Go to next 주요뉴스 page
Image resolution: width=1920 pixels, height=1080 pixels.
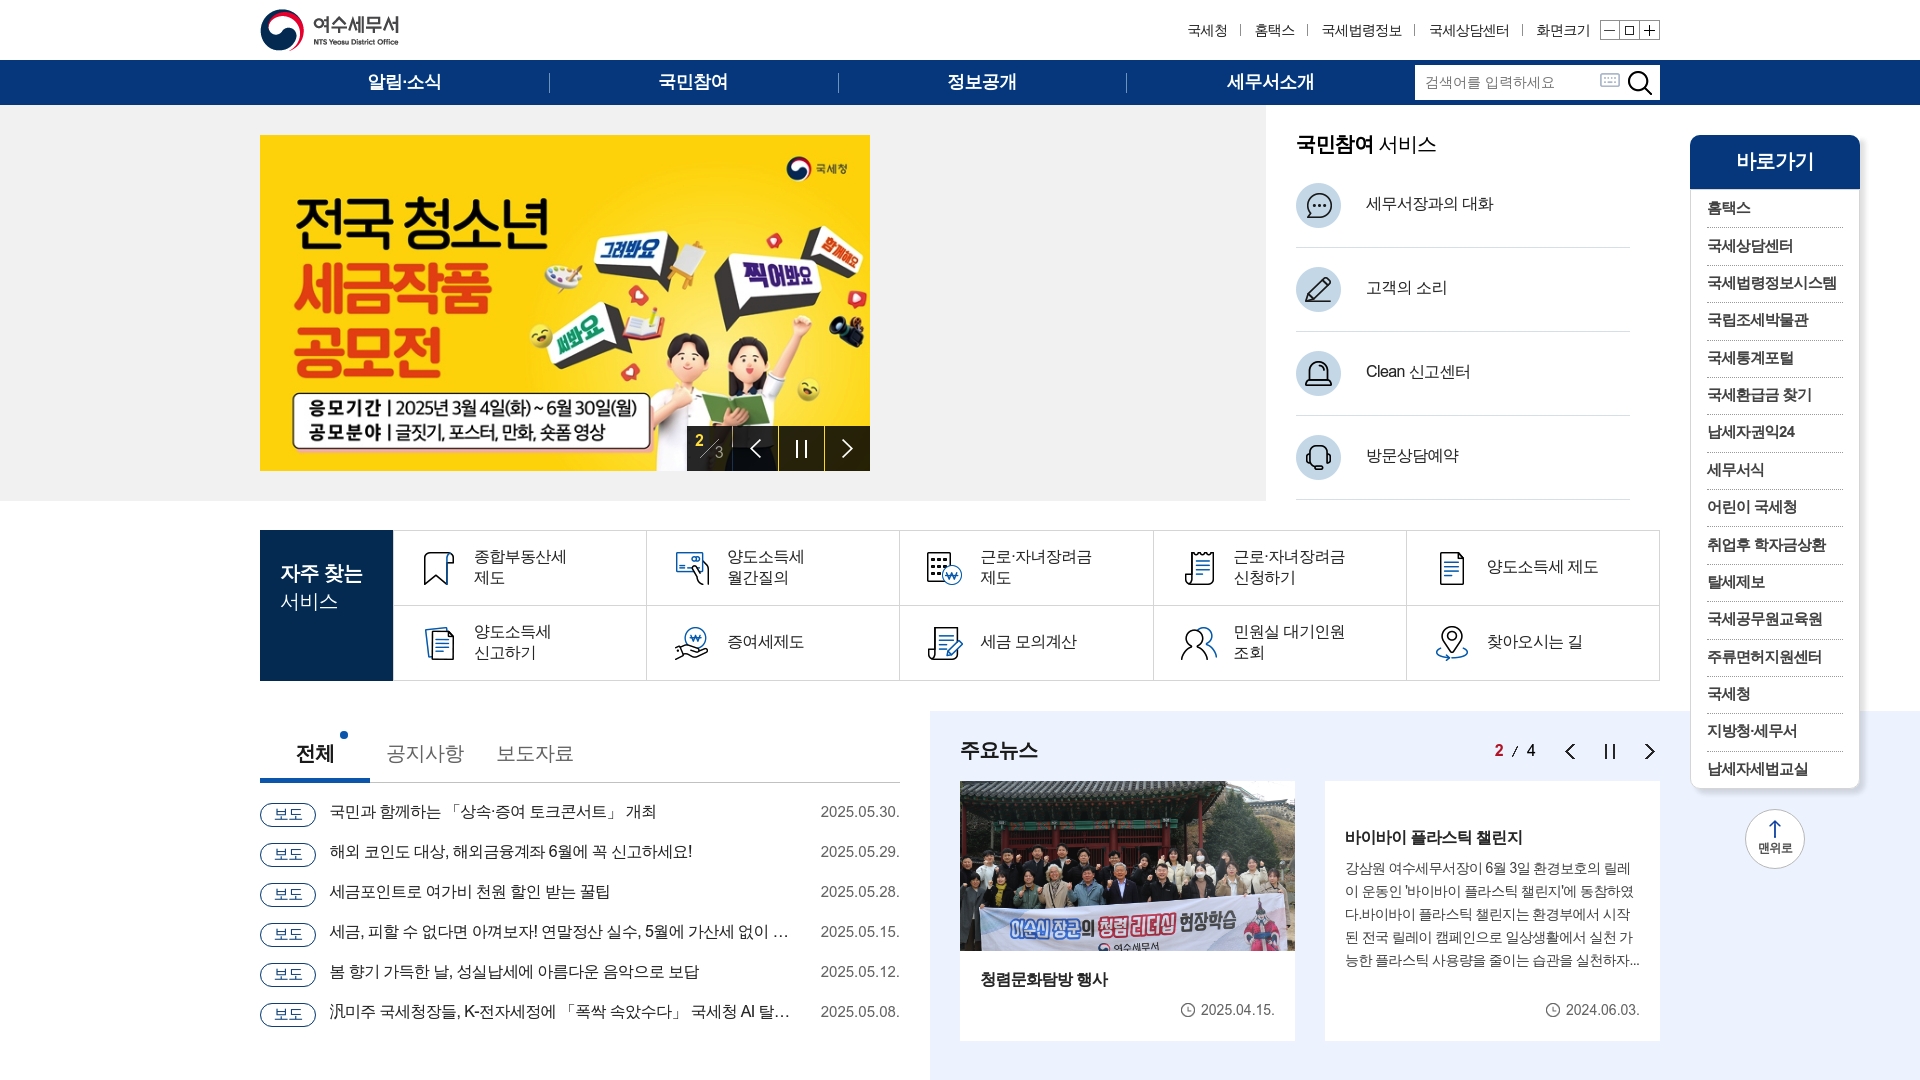1650,752
